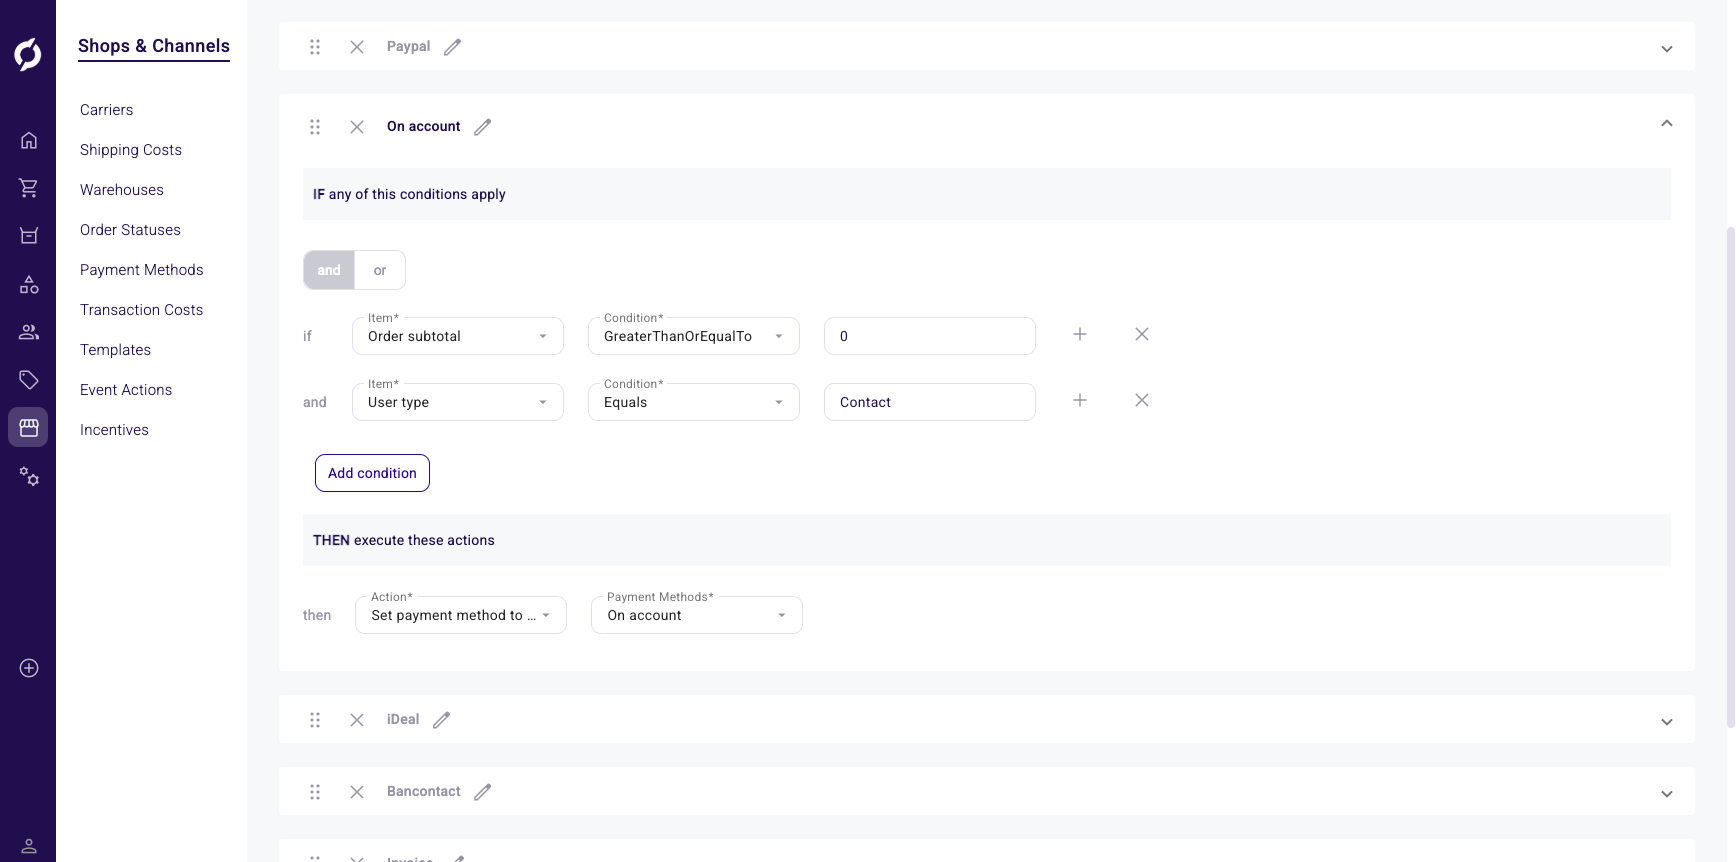Viewport: 1736px width, 862px height.
Task: Open the shopping cart orders icon
Action: point(29,188)
